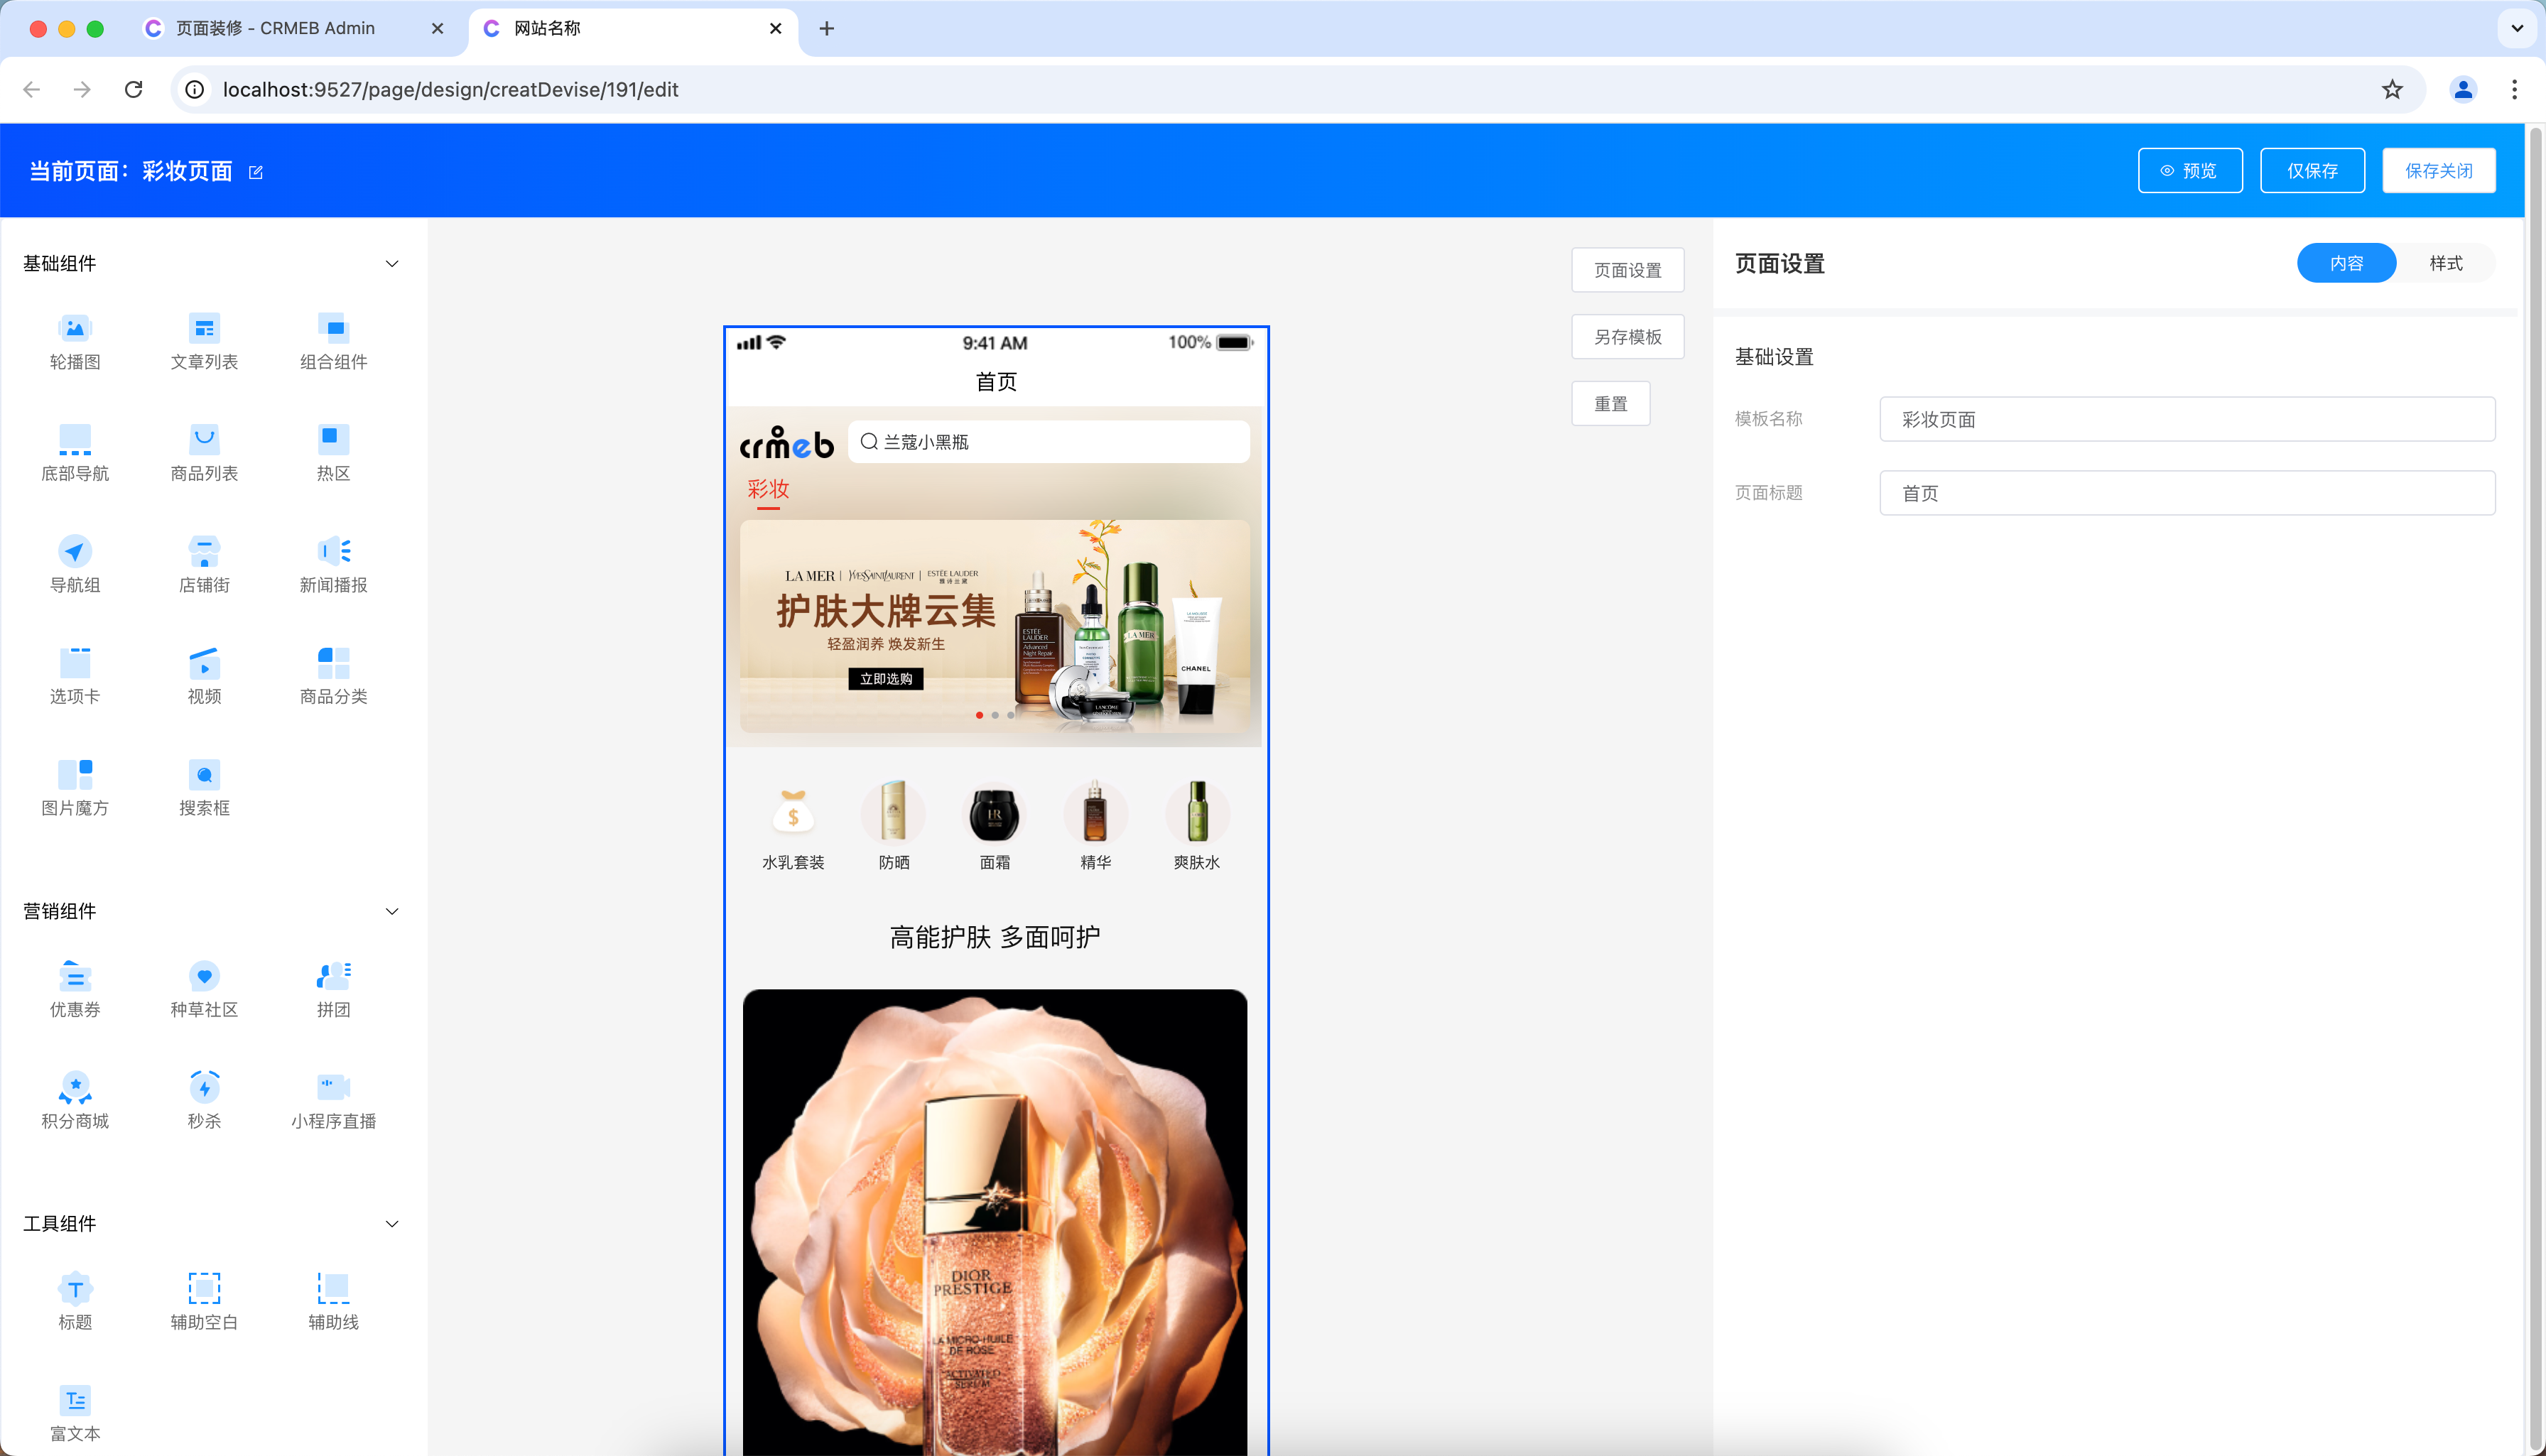Collapse the 工具组件 section
The width and height of the screenshot is (2546, 1456).
pyautogui.click(x=392, y=1224)
